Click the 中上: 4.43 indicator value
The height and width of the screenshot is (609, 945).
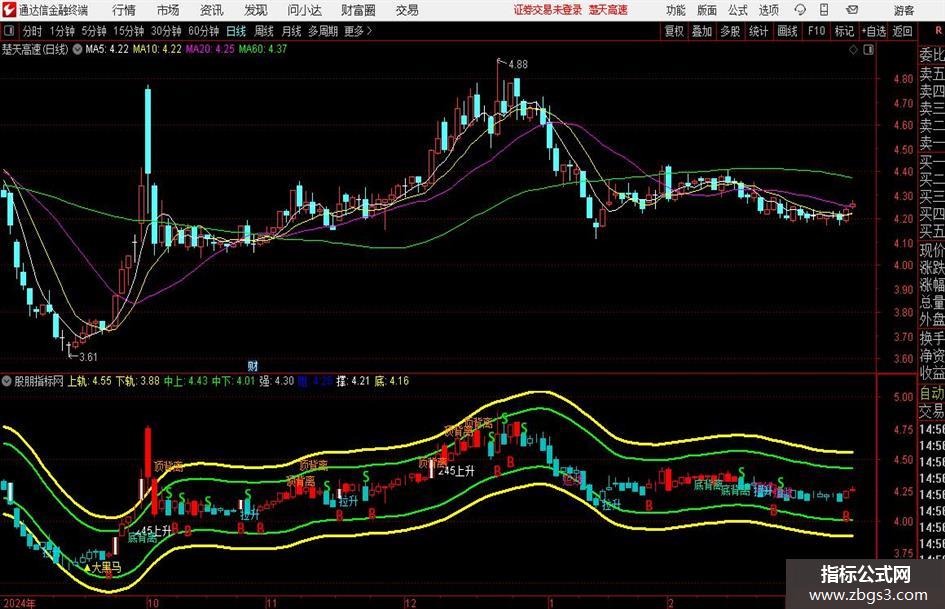tap(186, 381)
